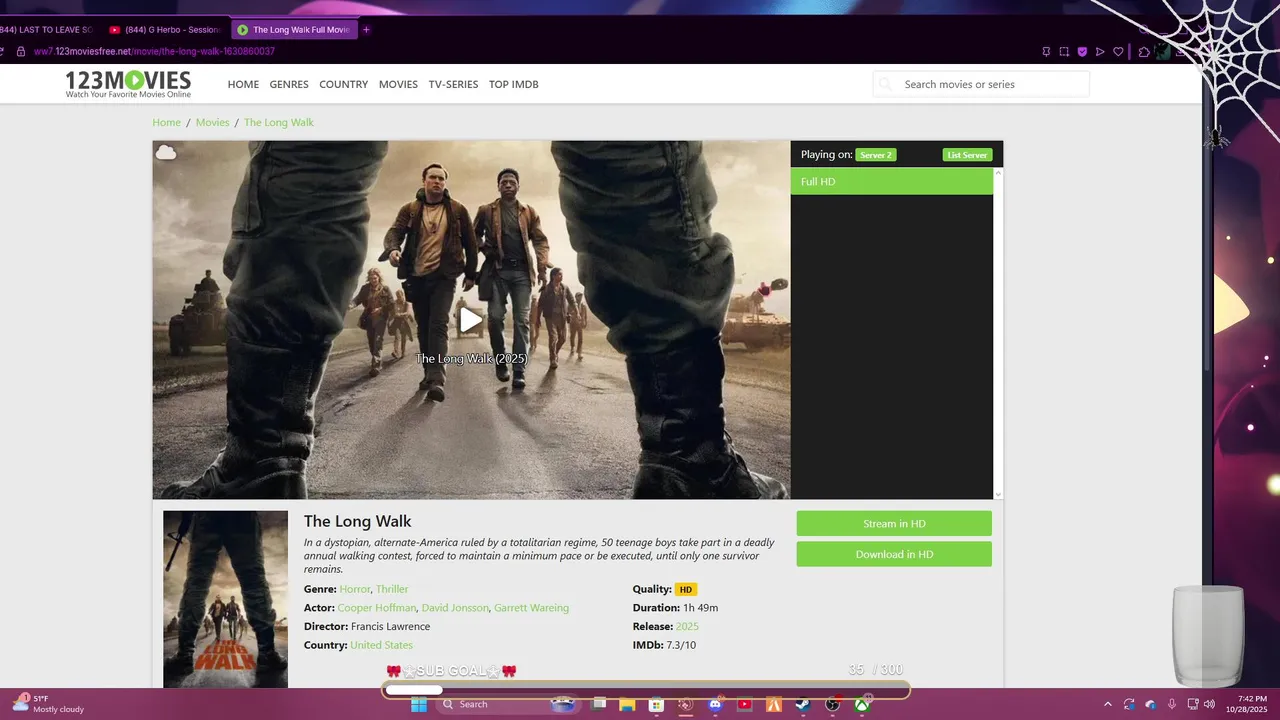Open OneDrive cloud tray icon
Image resolution: width=1280 pixels, height=720 pixels.
point(1150,704)
